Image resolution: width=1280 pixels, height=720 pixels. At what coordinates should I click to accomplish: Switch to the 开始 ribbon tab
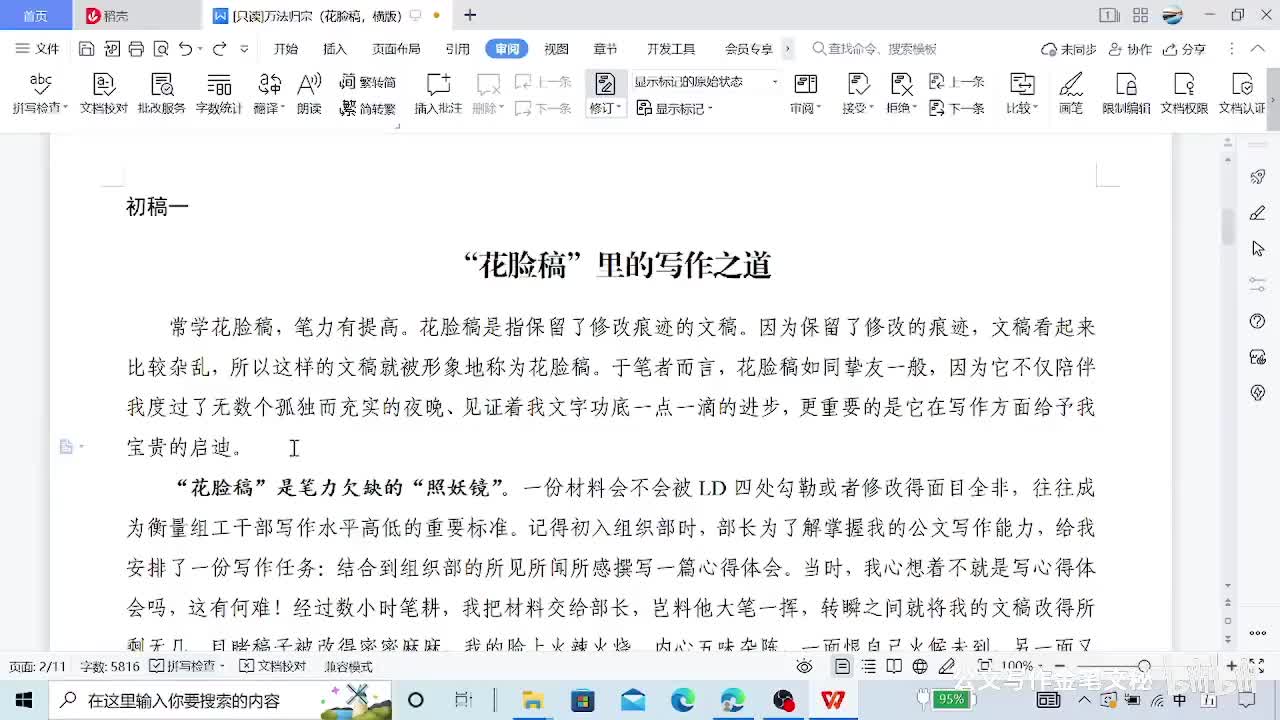pyautogui.click(x=286, y=49)
